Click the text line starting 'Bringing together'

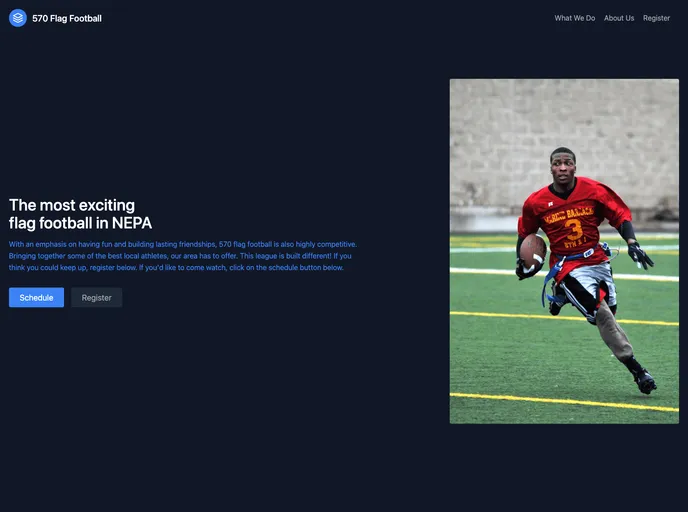point(180,256)
